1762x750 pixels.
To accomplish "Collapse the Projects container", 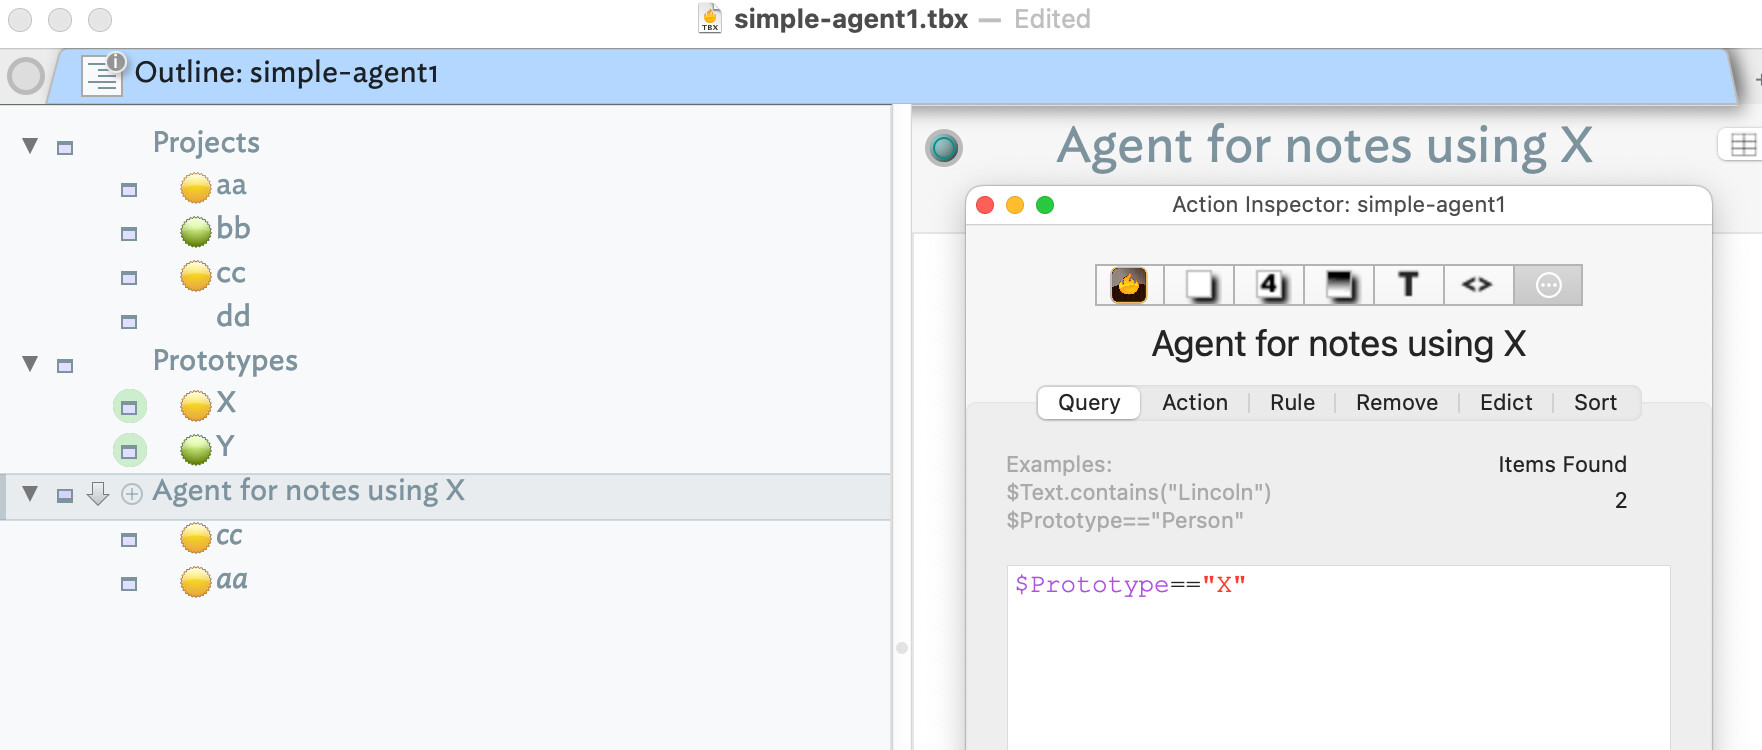I will [x=30, y=146].
